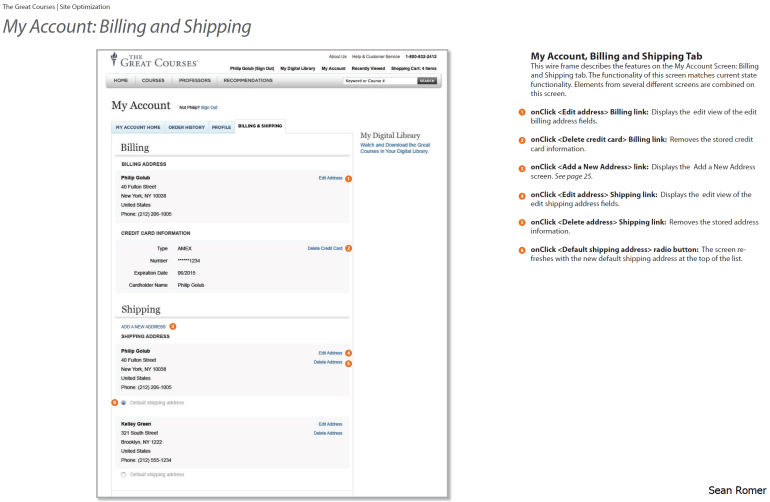
Task: Go to the My Account Home tab
Action: [x=137, y=128]
